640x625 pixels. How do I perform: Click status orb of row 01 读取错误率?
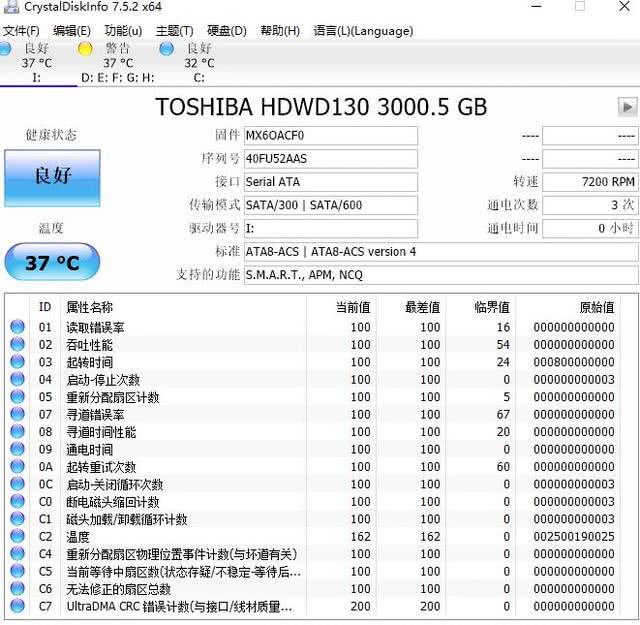[17, 327]
